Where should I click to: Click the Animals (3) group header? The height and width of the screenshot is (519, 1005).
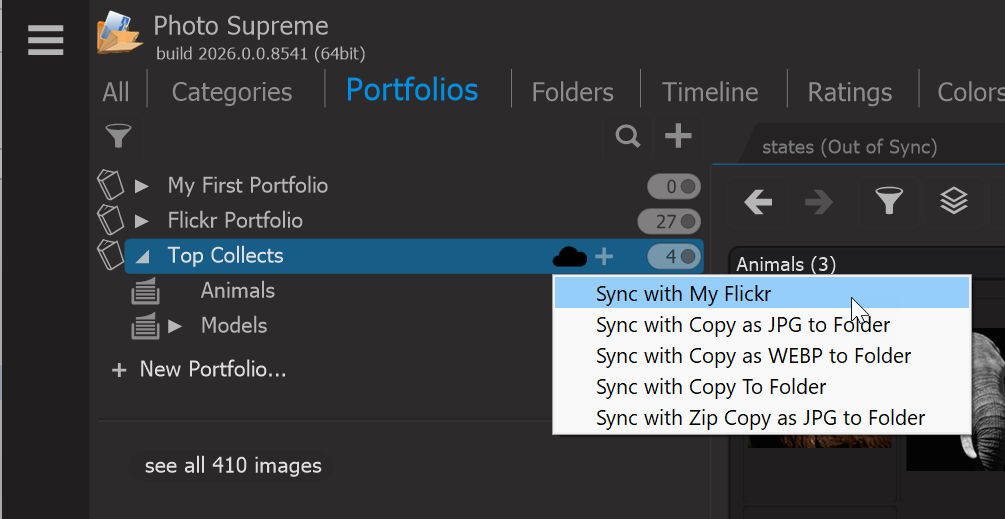786,264
